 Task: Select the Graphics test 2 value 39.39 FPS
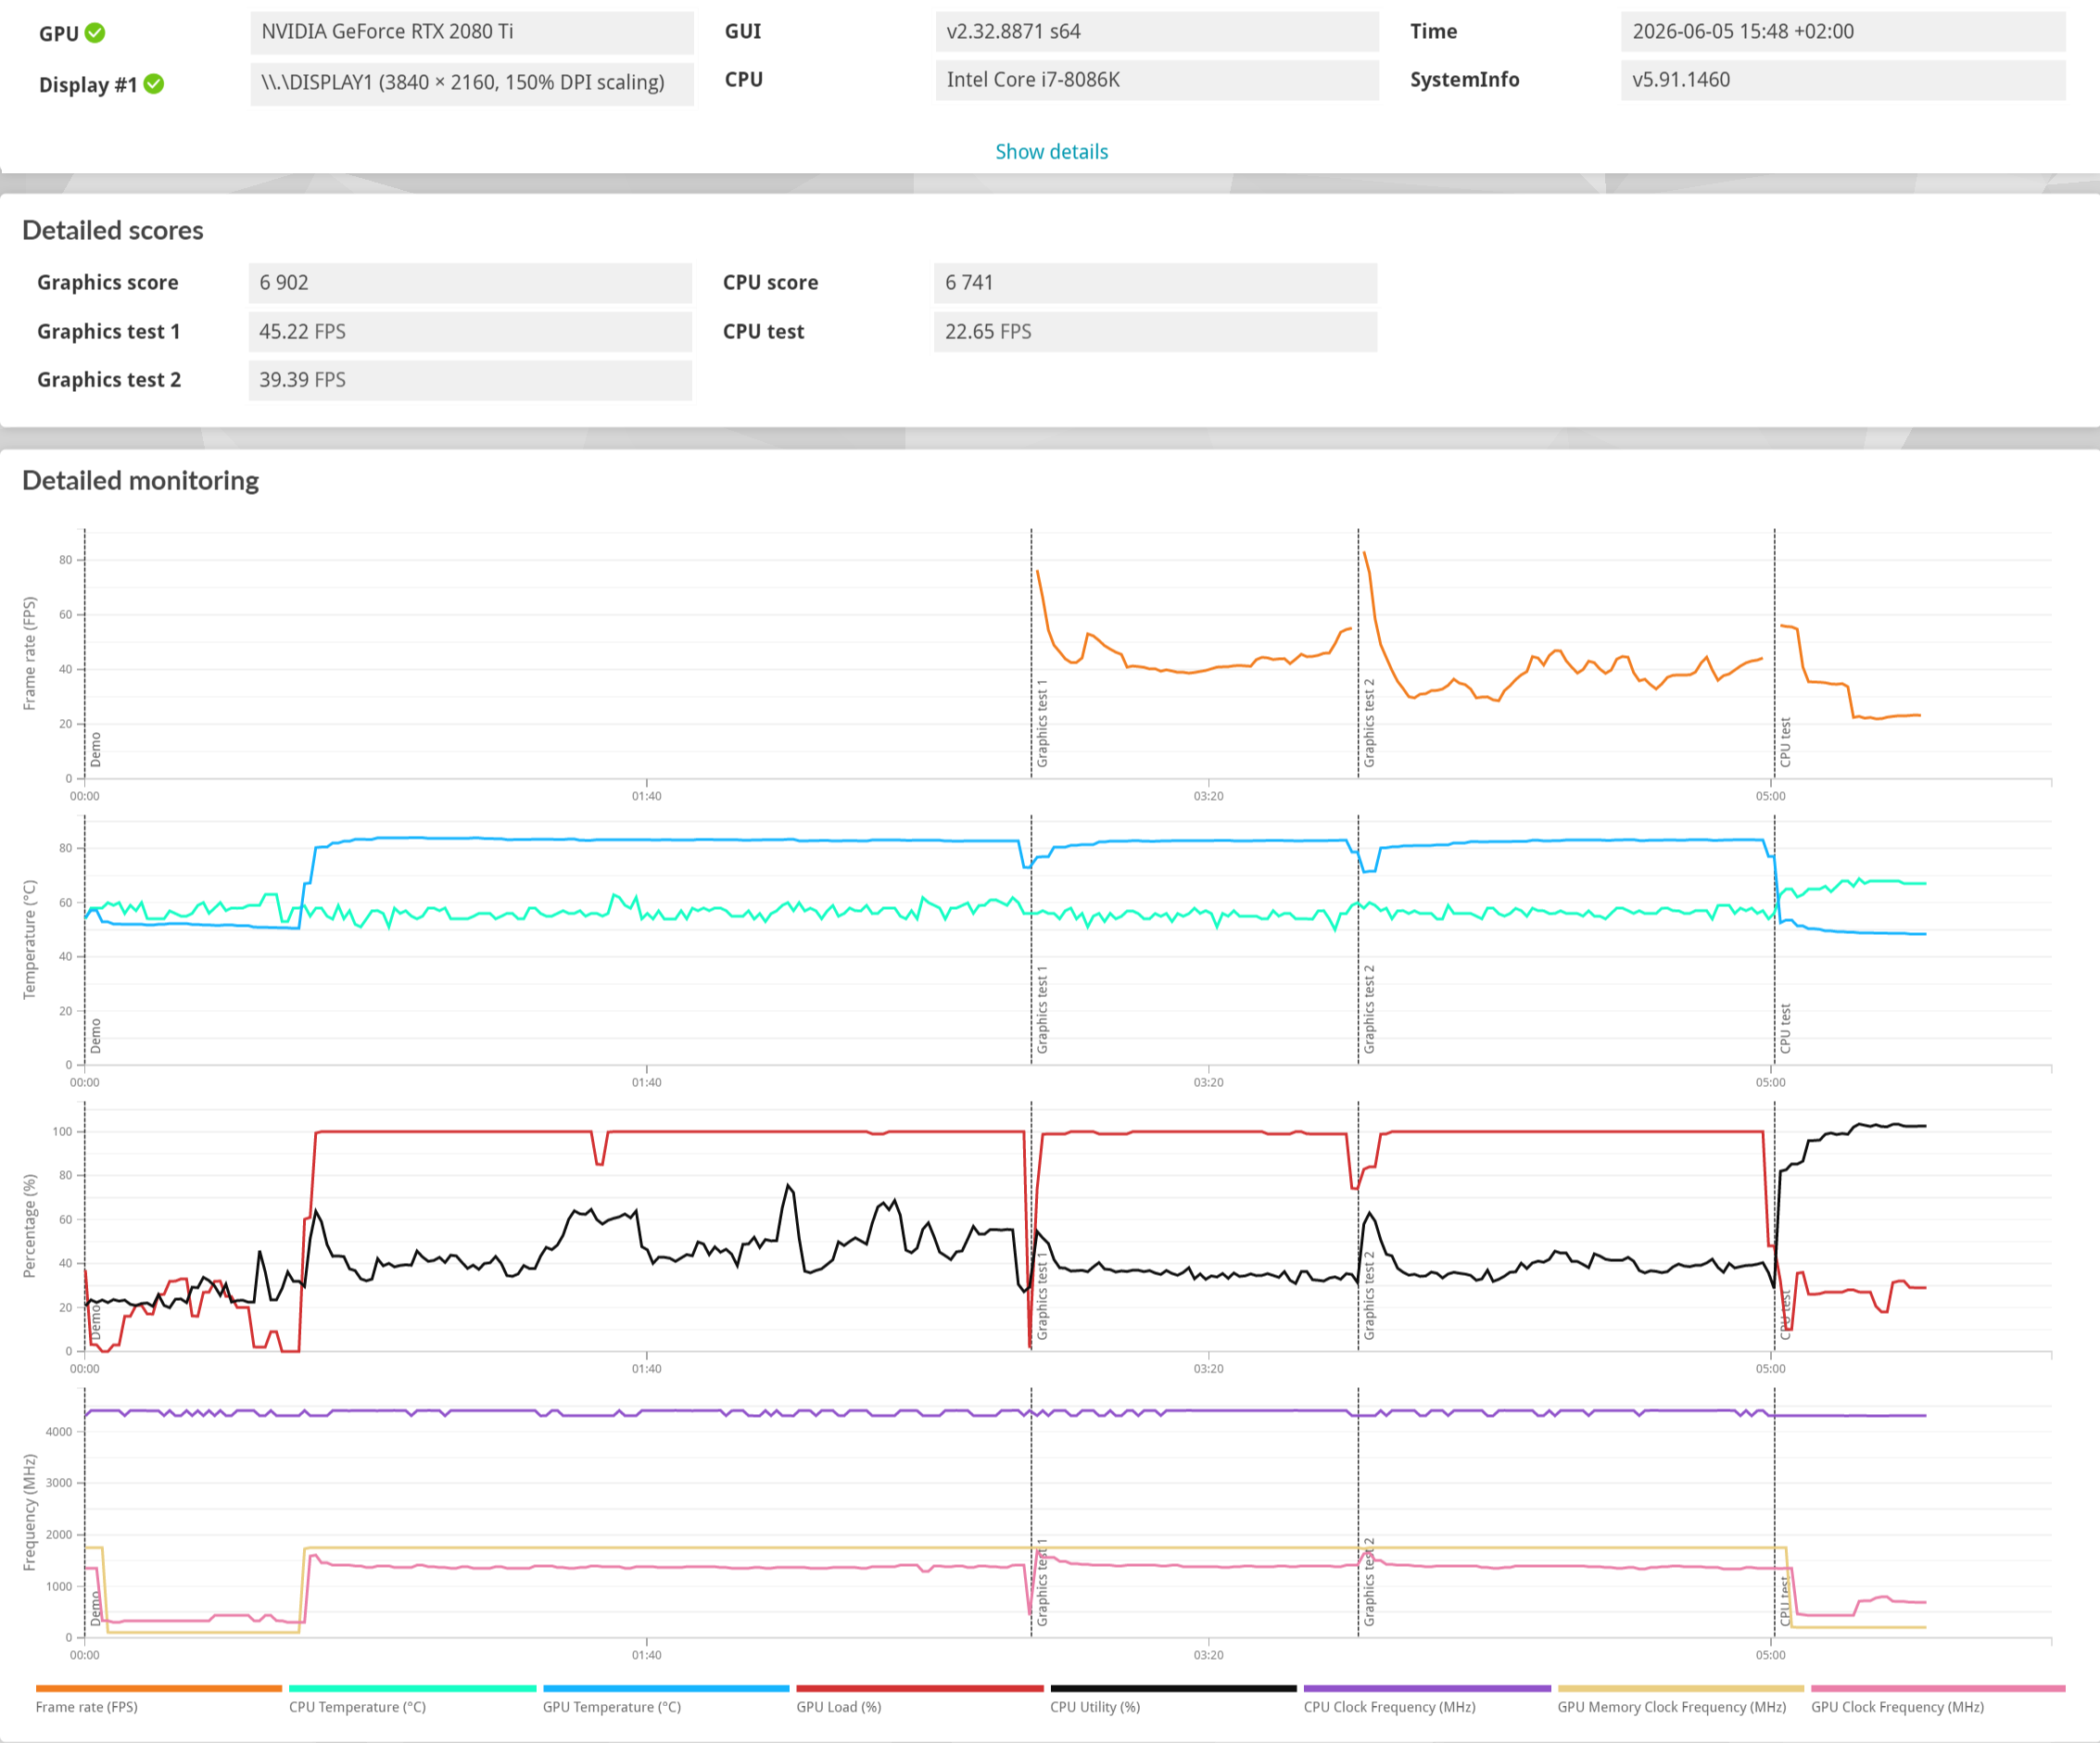coord(470,380)
